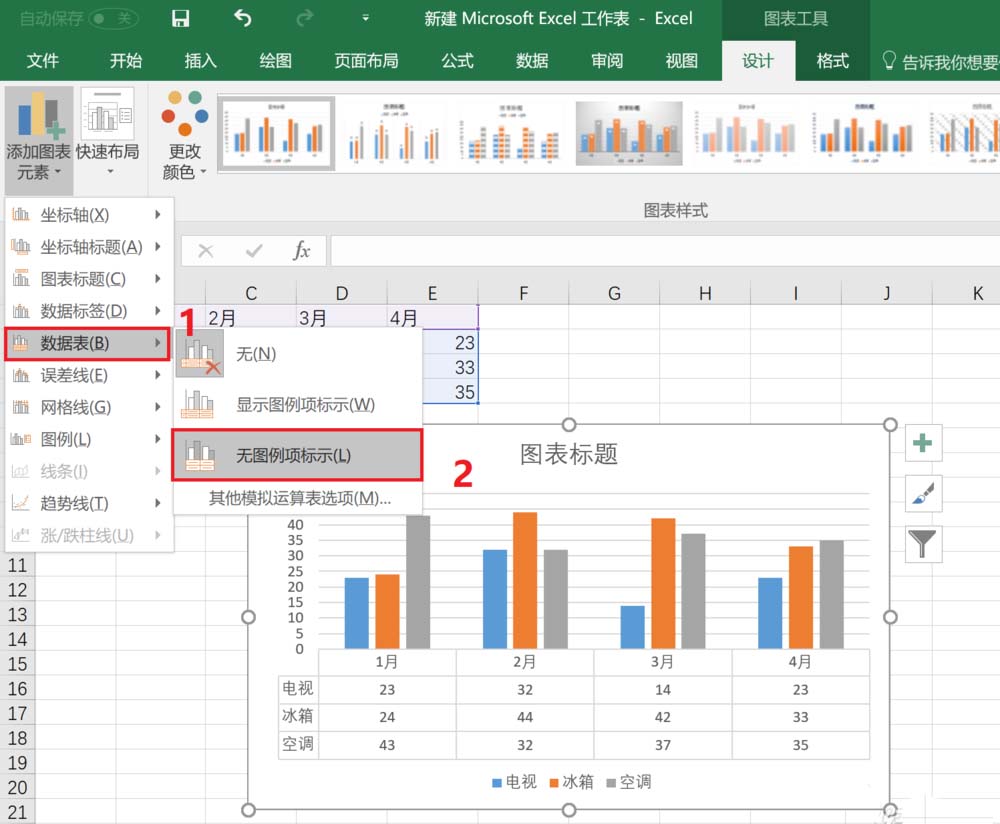Select column header H
The width and height of the screenshot is (1000, 824).
click(x=705, y=293)
